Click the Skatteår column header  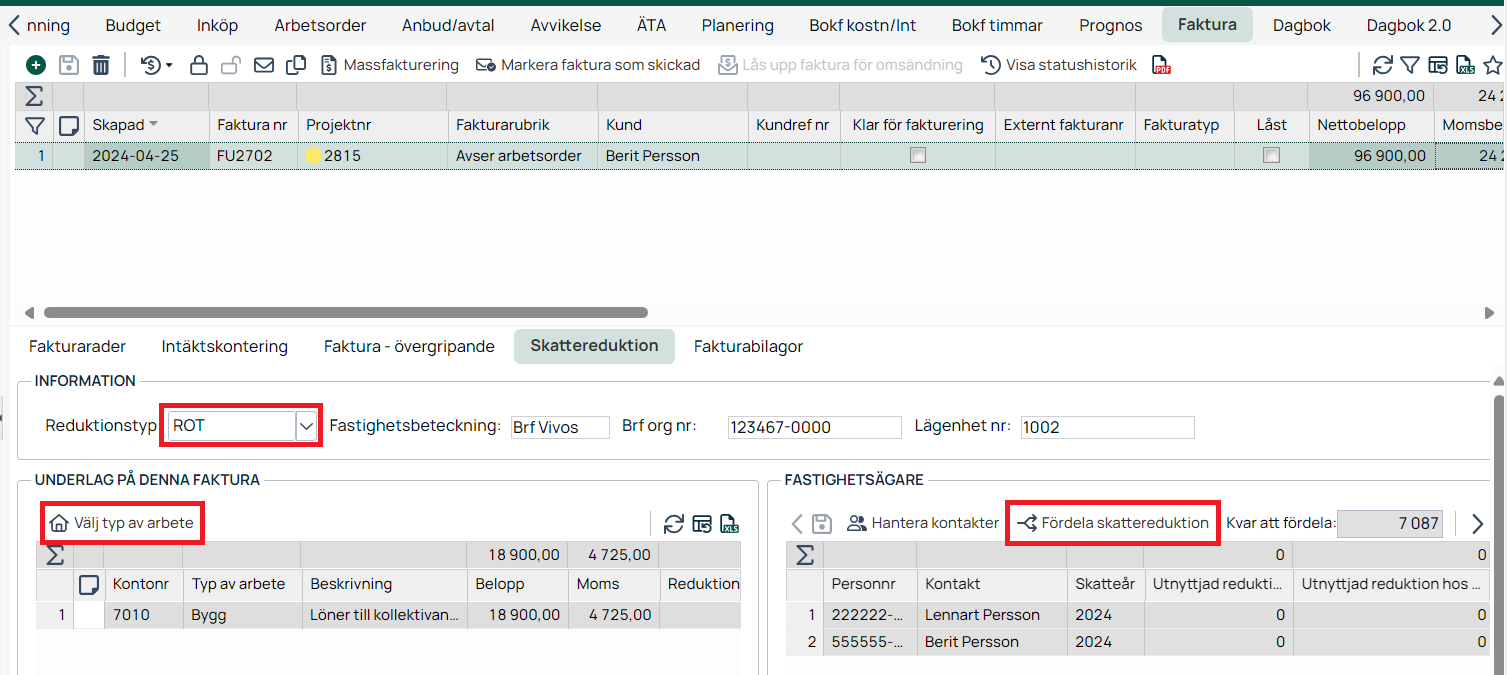pos(1105,584)
